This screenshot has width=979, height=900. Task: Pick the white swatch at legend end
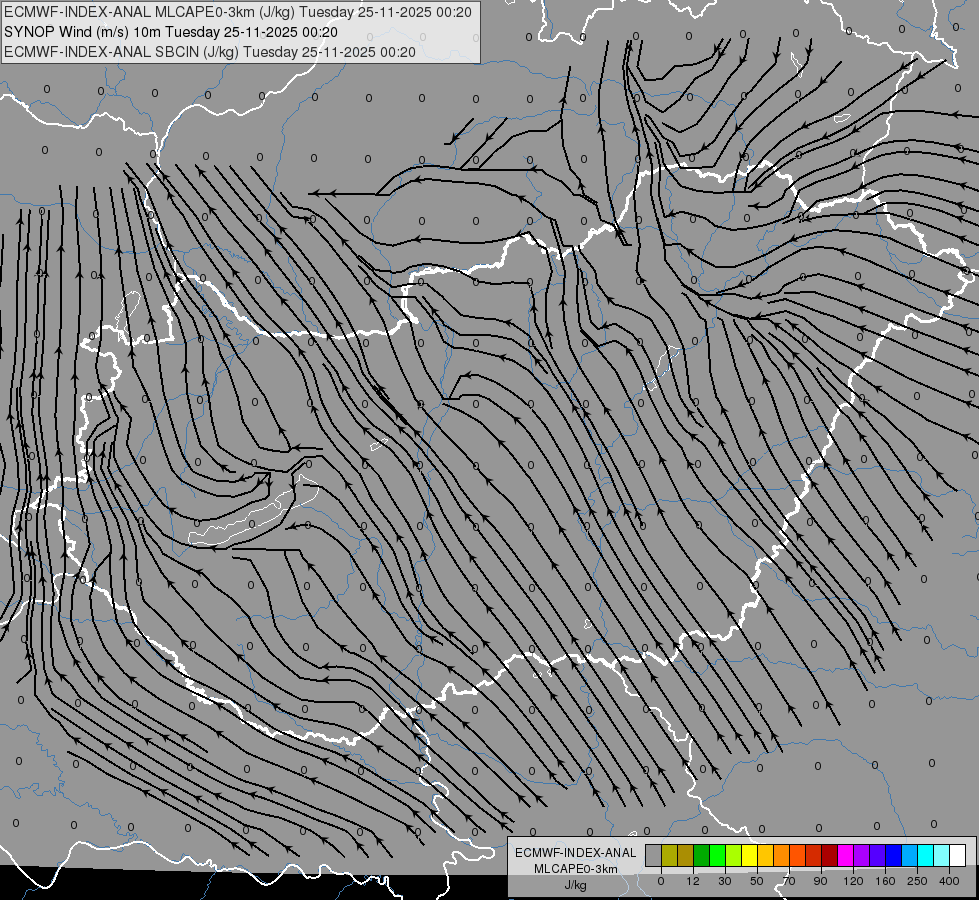point(958,855)
